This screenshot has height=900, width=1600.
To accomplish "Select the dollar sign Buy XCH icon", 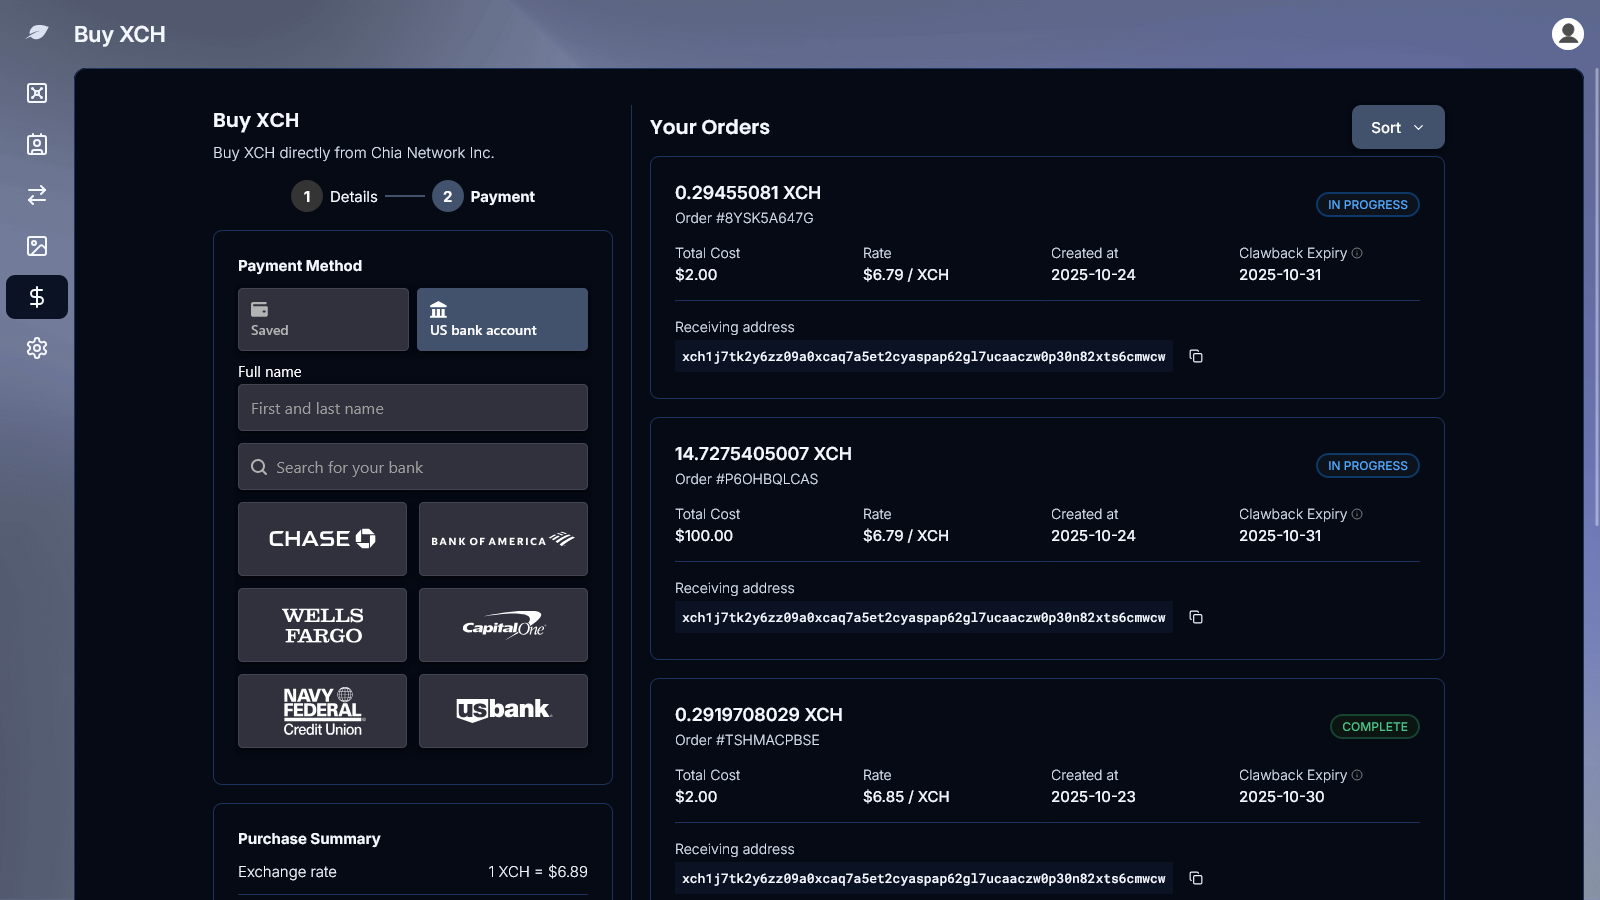I will pos(37,297).
